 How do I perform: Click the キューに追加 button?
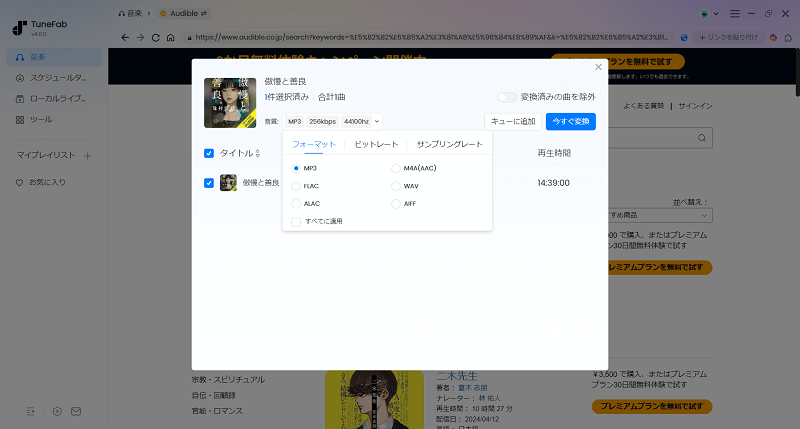pos(513,121)
